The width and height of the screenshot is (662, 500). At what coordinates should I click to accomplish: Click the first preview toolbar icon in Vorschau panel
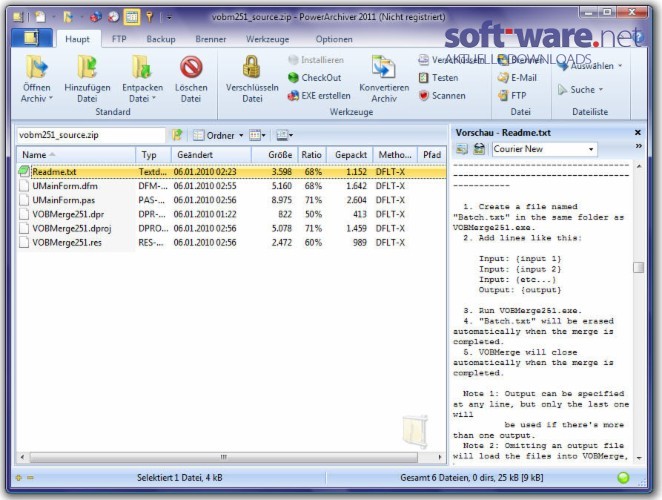pos(462,149)
